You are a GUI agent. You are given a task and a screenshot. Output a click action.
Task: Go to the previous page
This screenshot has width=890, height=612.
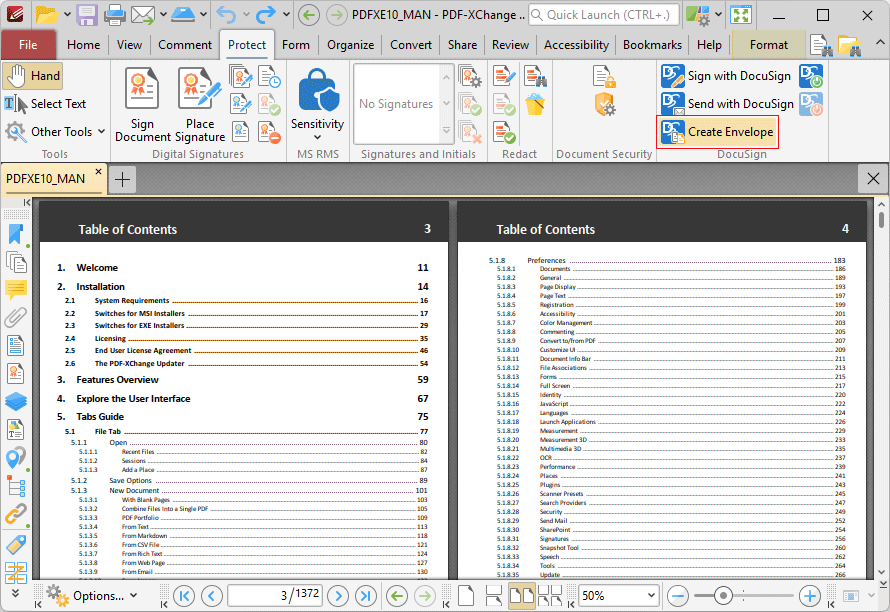pos(212,596)
